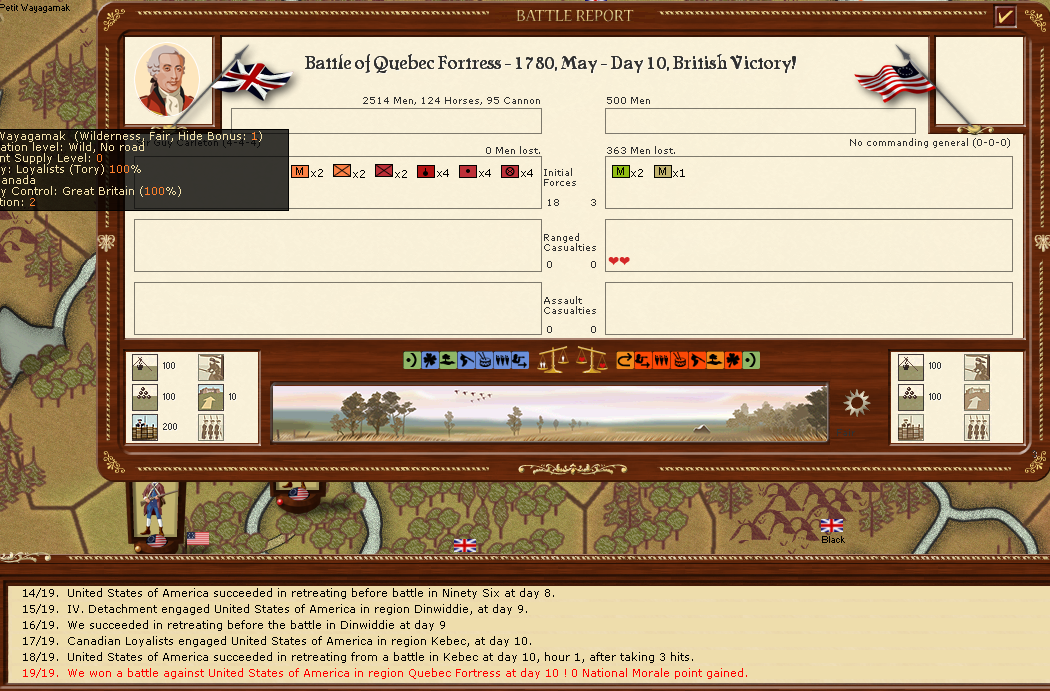Viewport: 1050px width, 691px height.
Task: Click Sir Guy Carleton's portrait
Action: 166,80
